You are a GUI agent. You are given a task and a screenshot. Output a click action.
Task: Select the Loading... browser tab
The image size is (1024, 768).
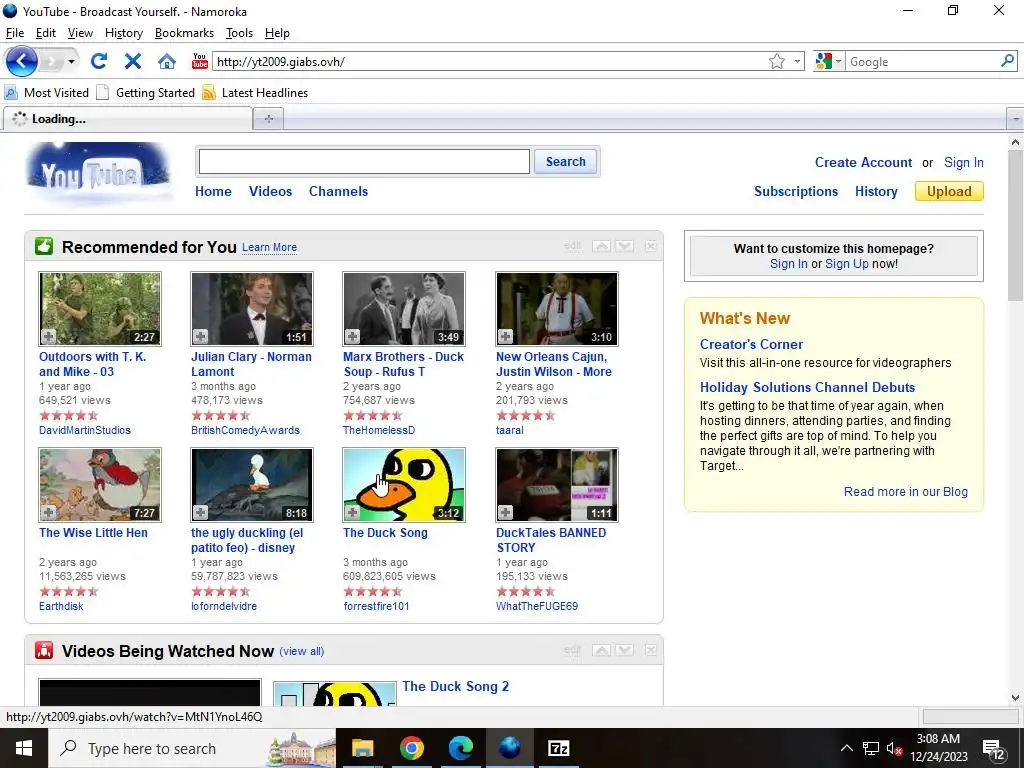point(128,119)
